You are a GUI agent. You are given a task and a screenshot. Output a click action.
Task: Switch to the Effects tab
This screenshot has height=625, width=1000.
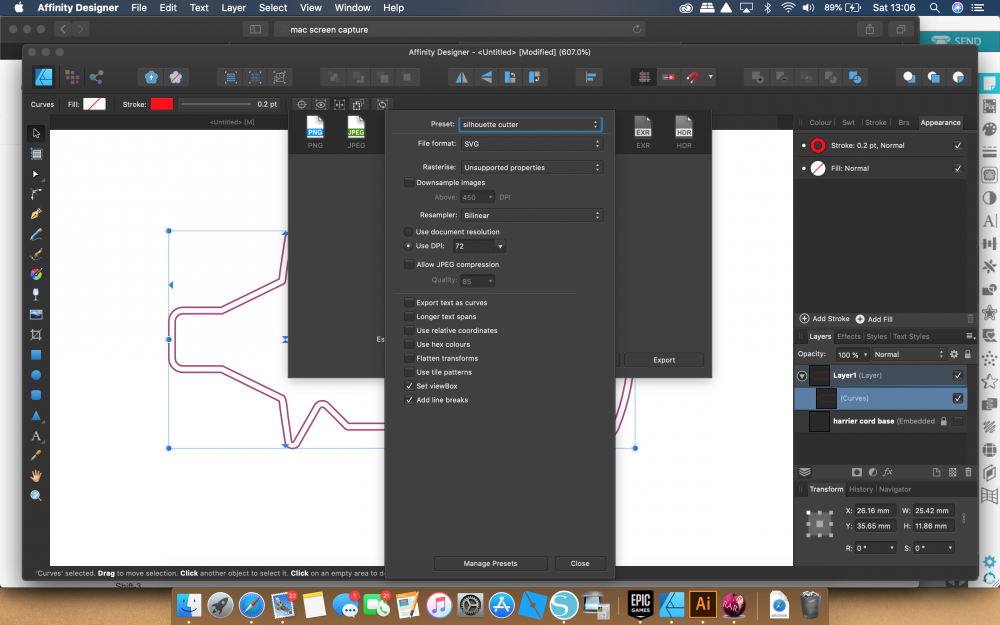[849, 336]
